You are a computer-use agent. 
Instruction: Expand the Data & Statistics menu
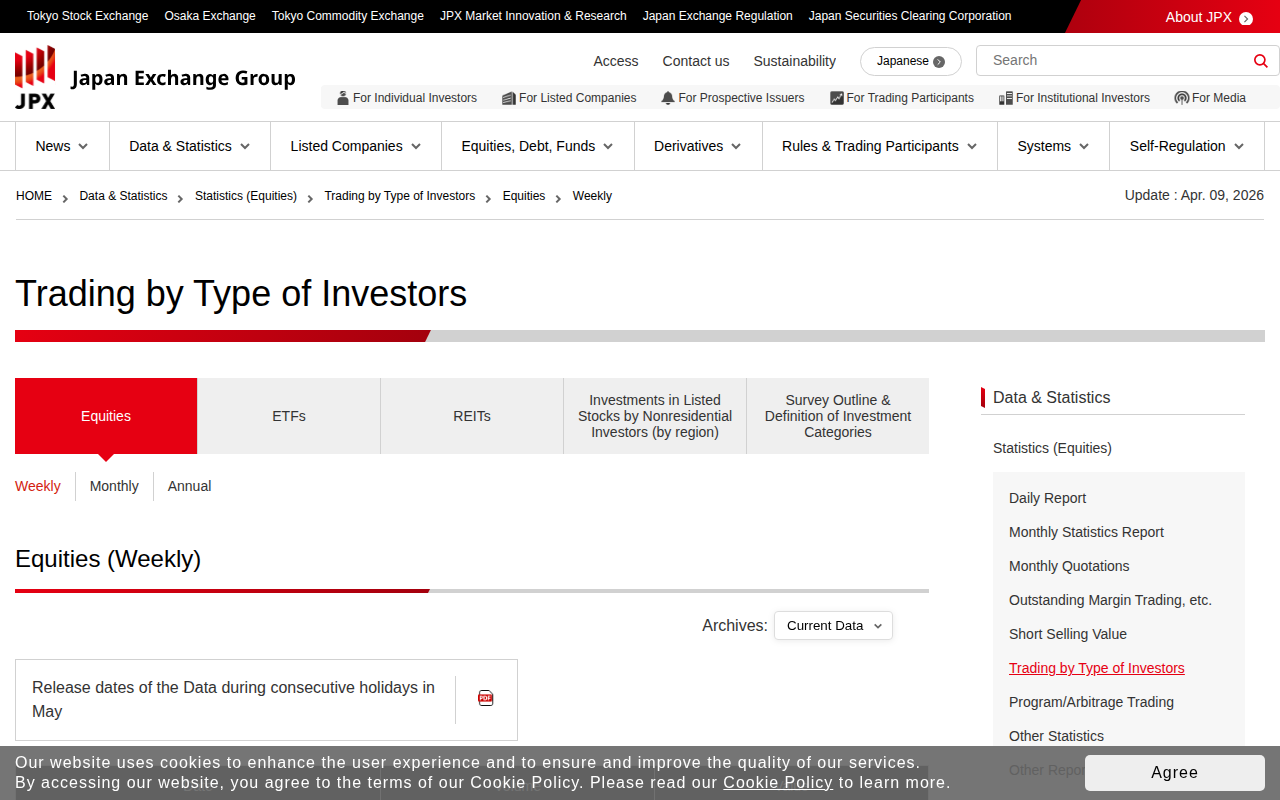pos(190,146)
